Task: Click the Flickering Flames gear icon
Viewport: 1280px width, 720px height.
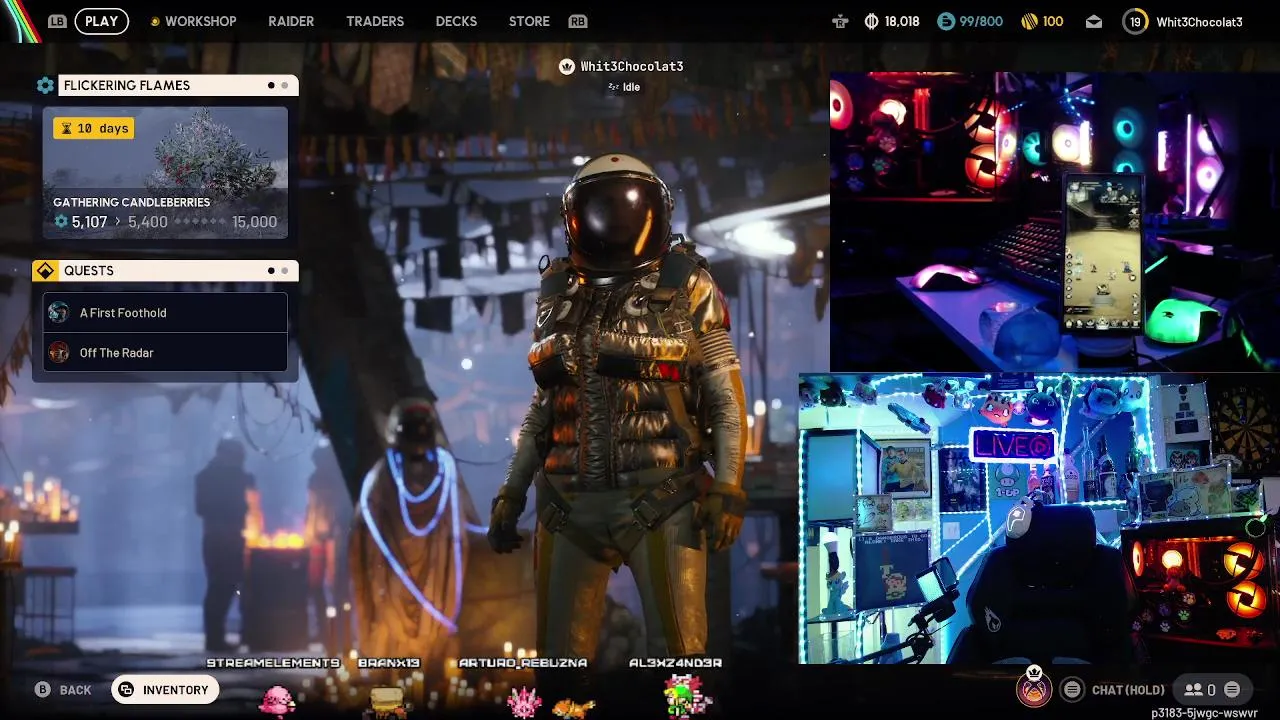Action: [45, 86]
